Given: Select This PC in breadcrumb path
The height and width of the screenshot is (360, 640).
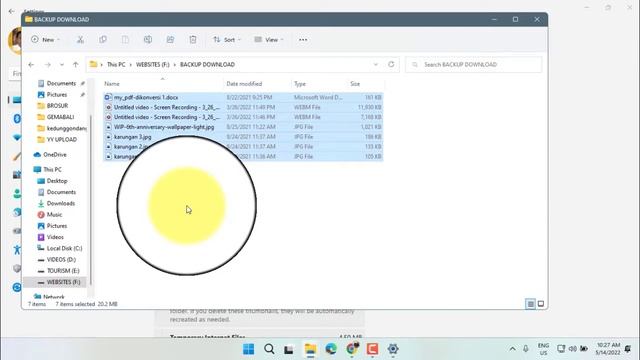Looking at the screenshot, I should (x=116, y=64).
